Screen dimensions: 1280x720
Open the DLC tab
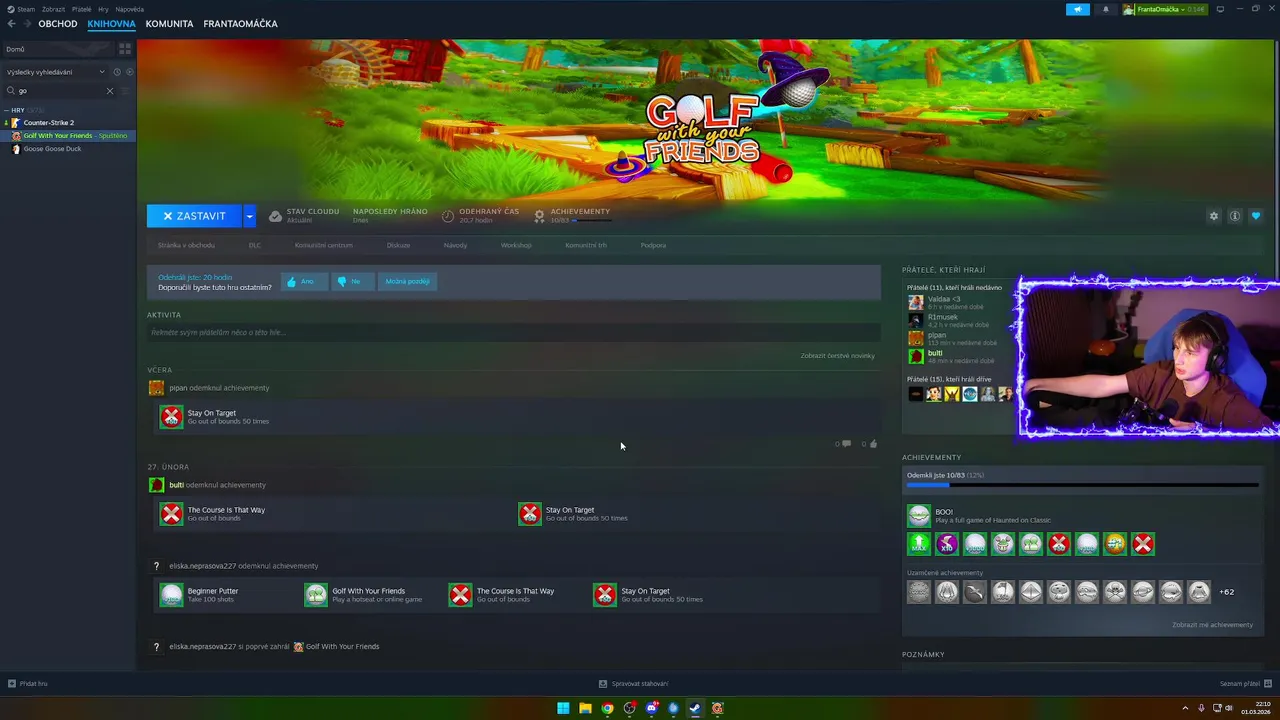point(255,245)
